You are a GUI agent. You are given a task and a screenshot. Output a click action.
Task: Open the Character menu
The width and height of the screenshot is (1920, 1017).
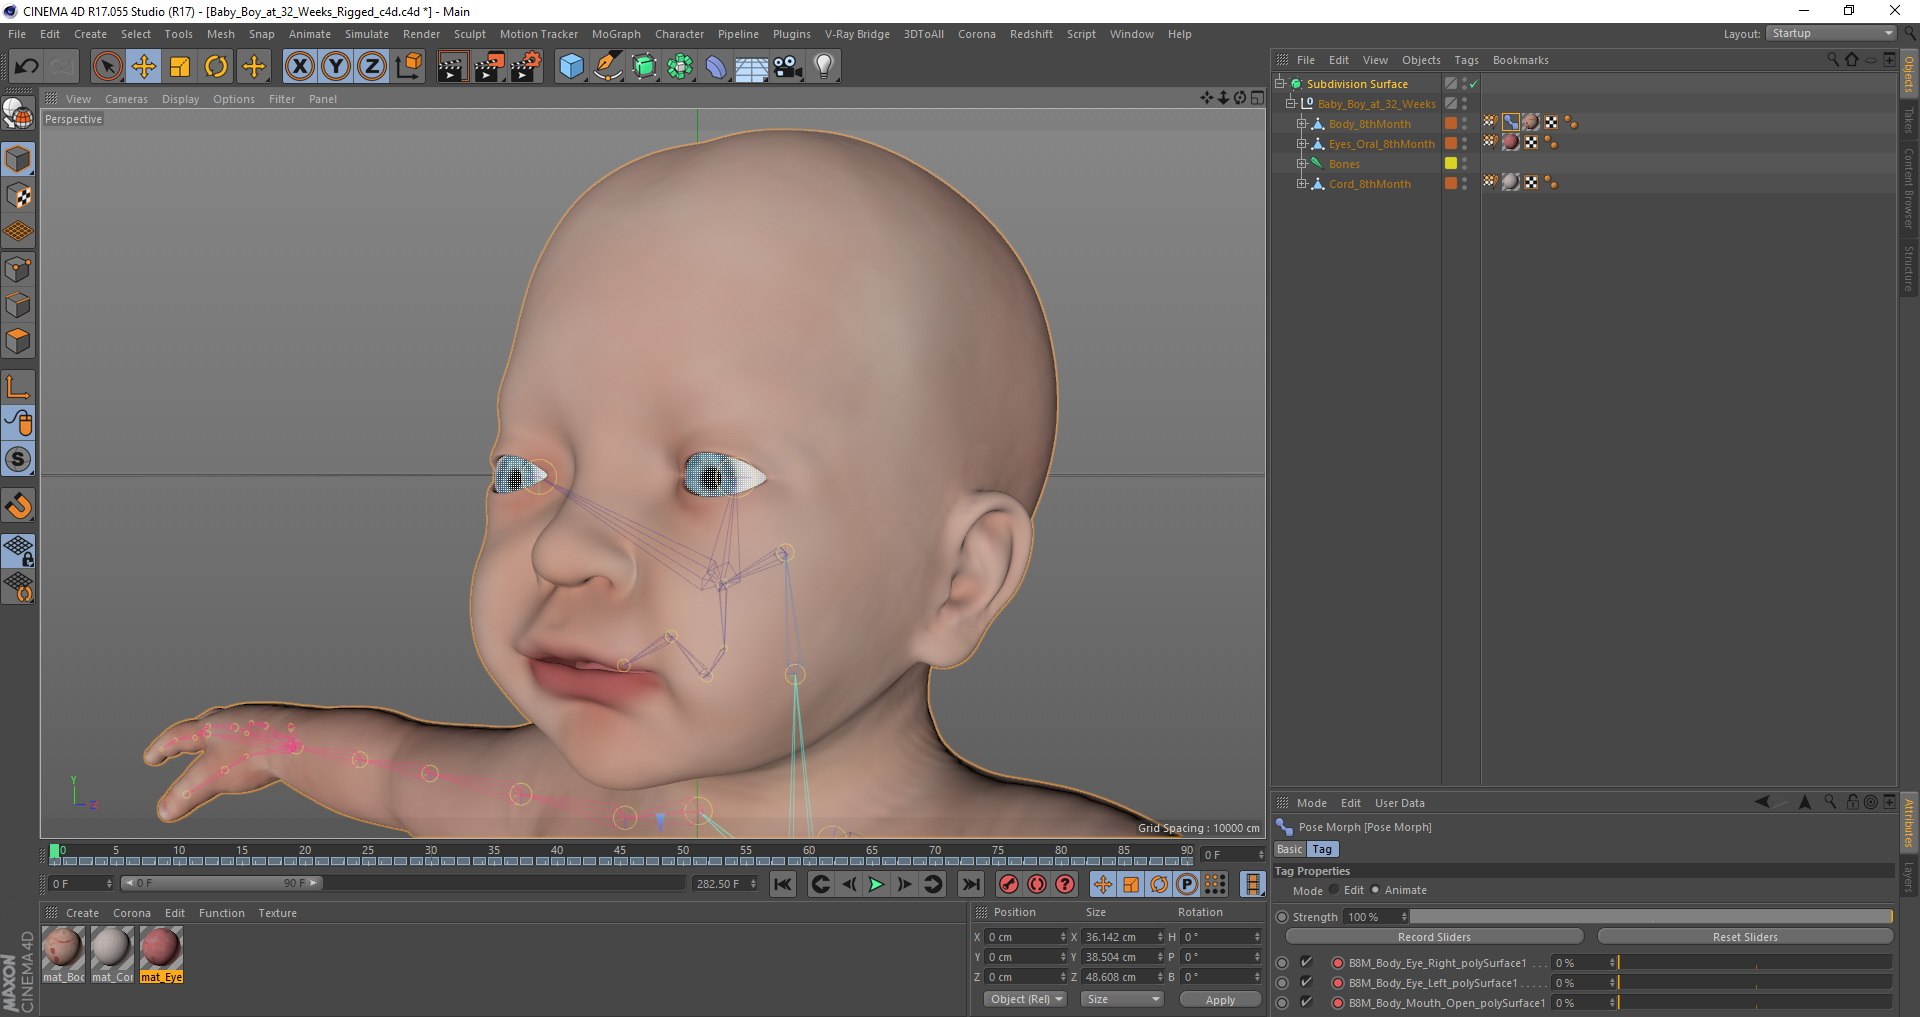pyautogui.click(x=679, y=34)
